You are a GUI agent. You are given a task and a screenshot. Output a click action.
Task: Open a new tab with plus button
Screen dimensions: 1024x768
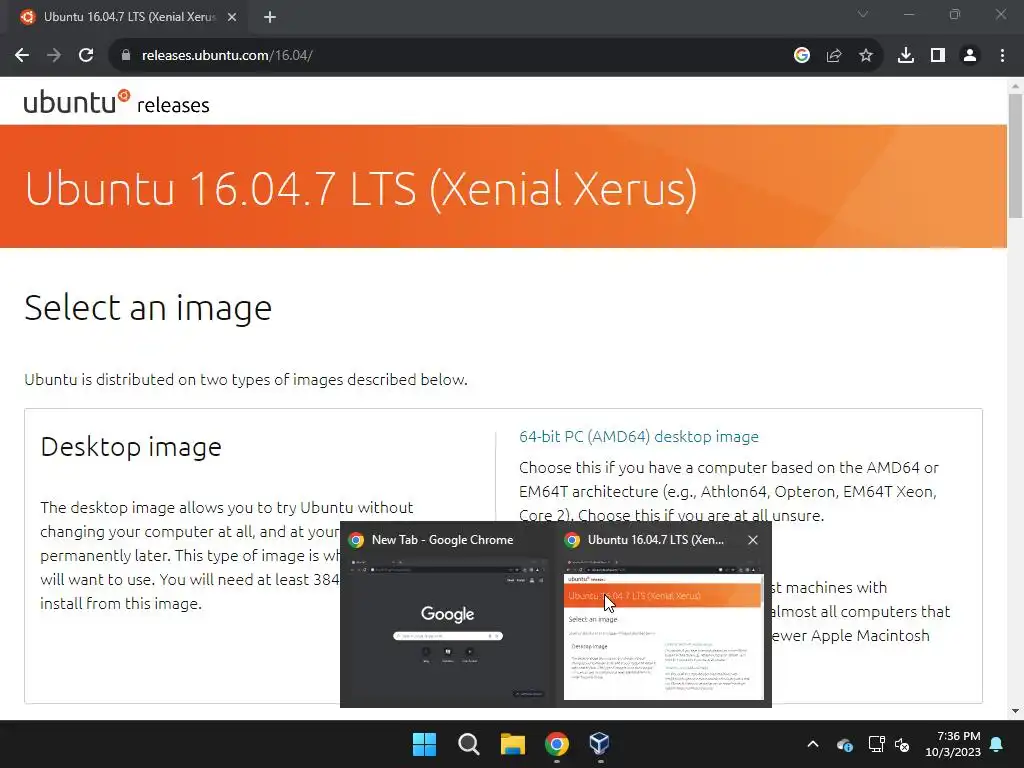coord(270,17)
